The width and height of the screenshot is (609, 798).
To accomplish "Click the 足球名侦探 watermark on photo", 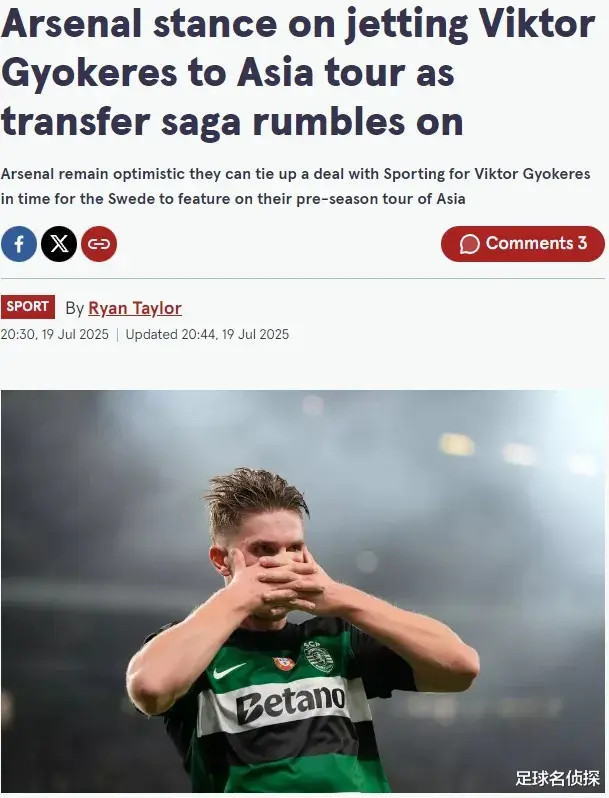I will pyautogui.click(x=558, y=778).
